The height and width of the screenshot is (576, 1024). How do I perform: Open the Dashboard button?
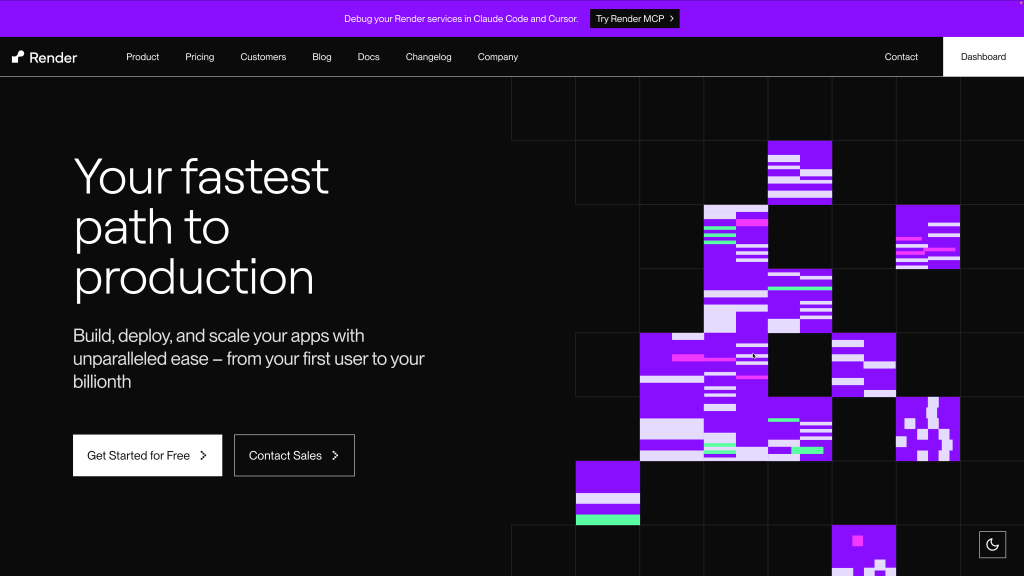(x=982, y=57)
